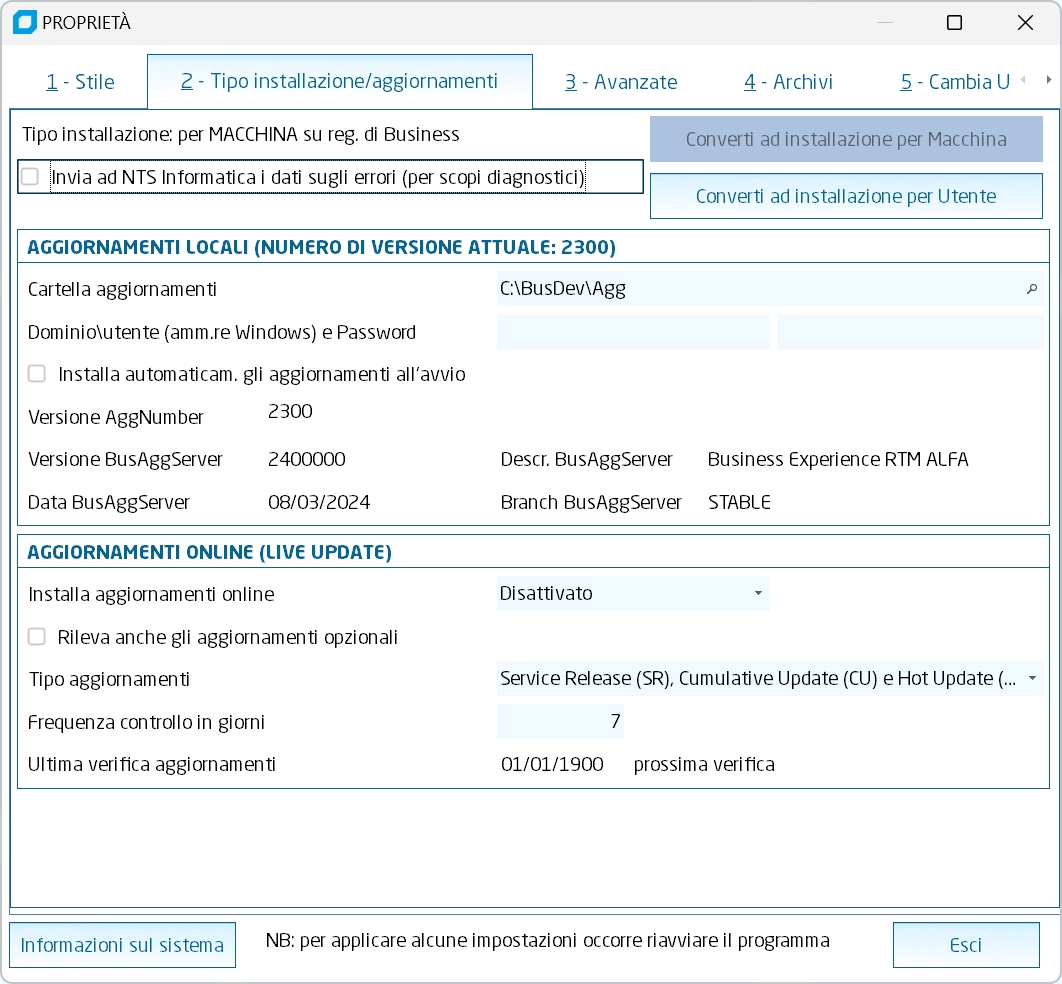This screenshot has height=984, width=1062.
Task: Click the AGGIORNAMENTI LOCALI section header
Action: click(322, 247)
